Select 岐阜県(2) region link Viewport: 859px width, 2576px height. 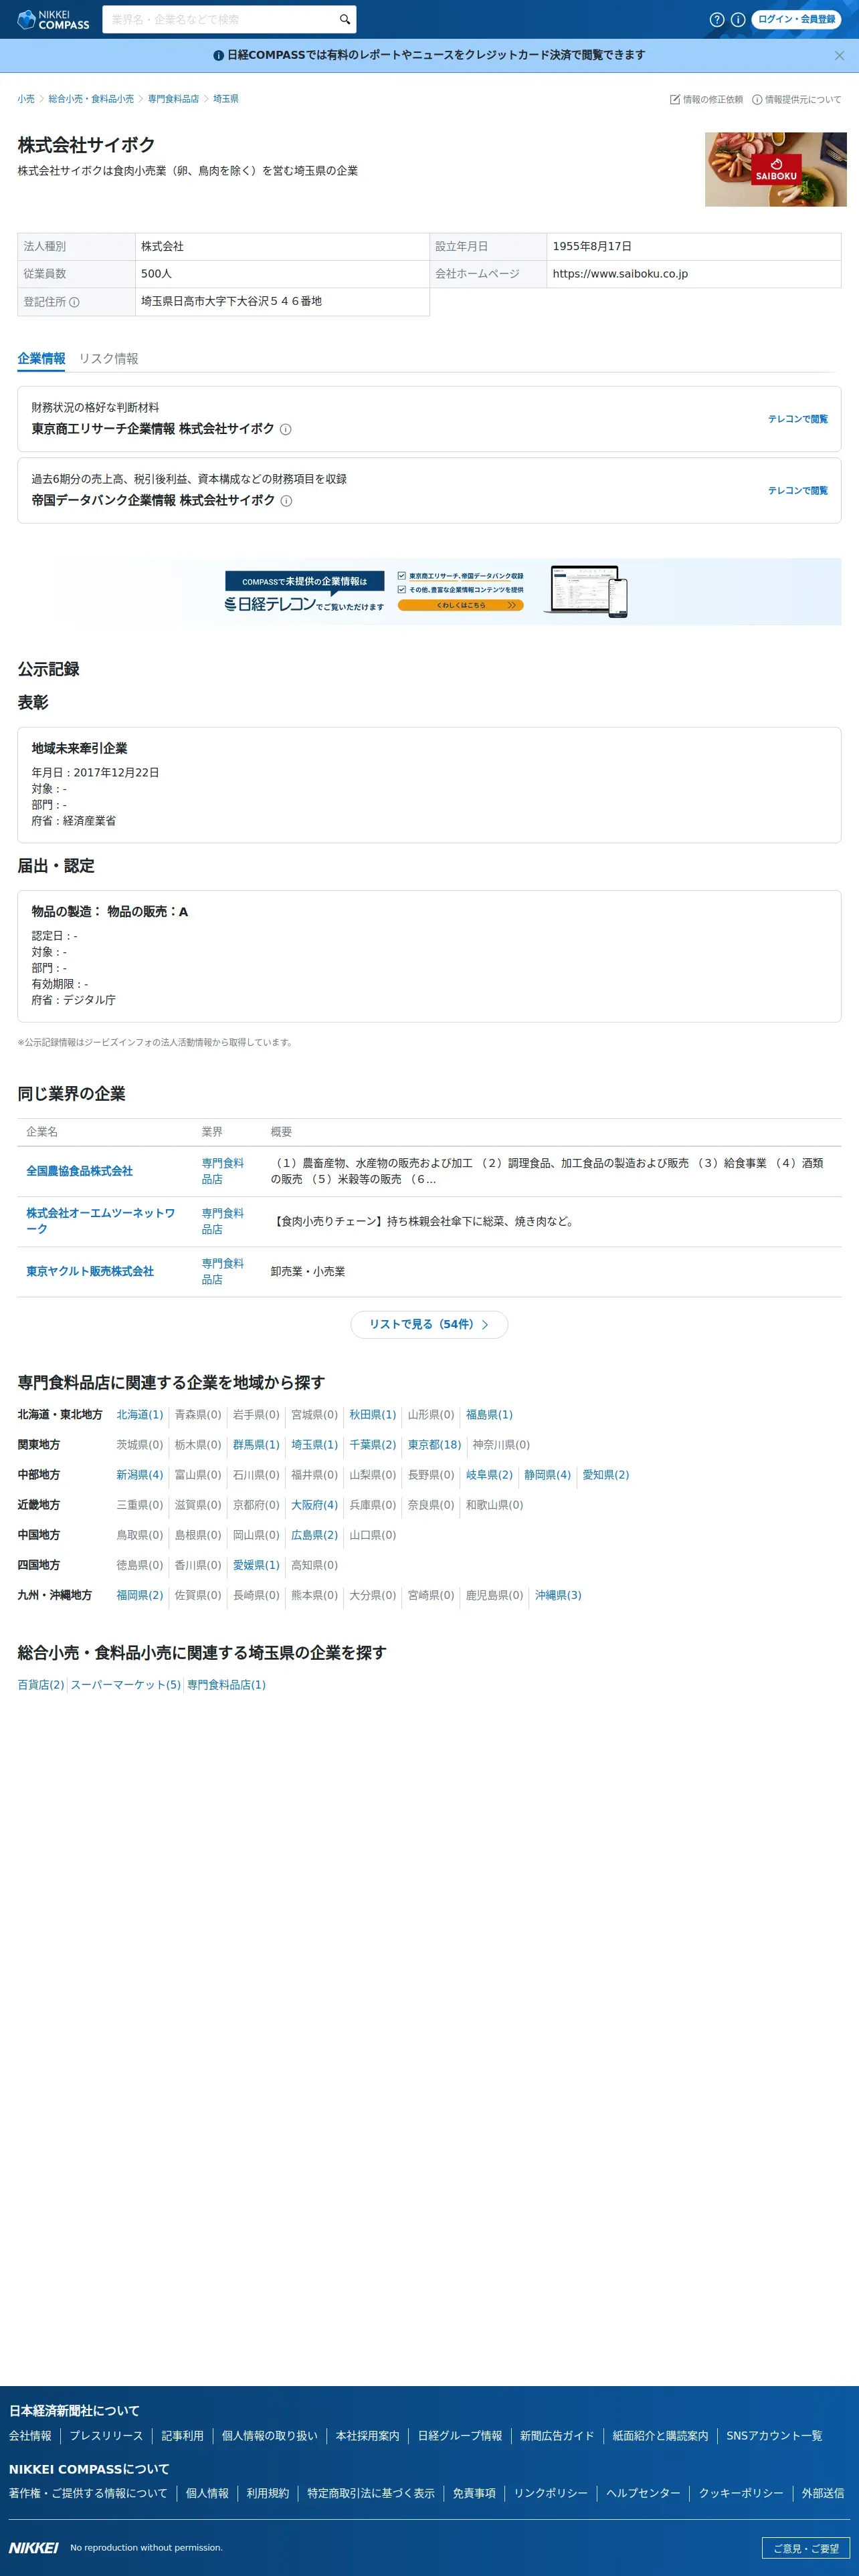coord(489,1475)
